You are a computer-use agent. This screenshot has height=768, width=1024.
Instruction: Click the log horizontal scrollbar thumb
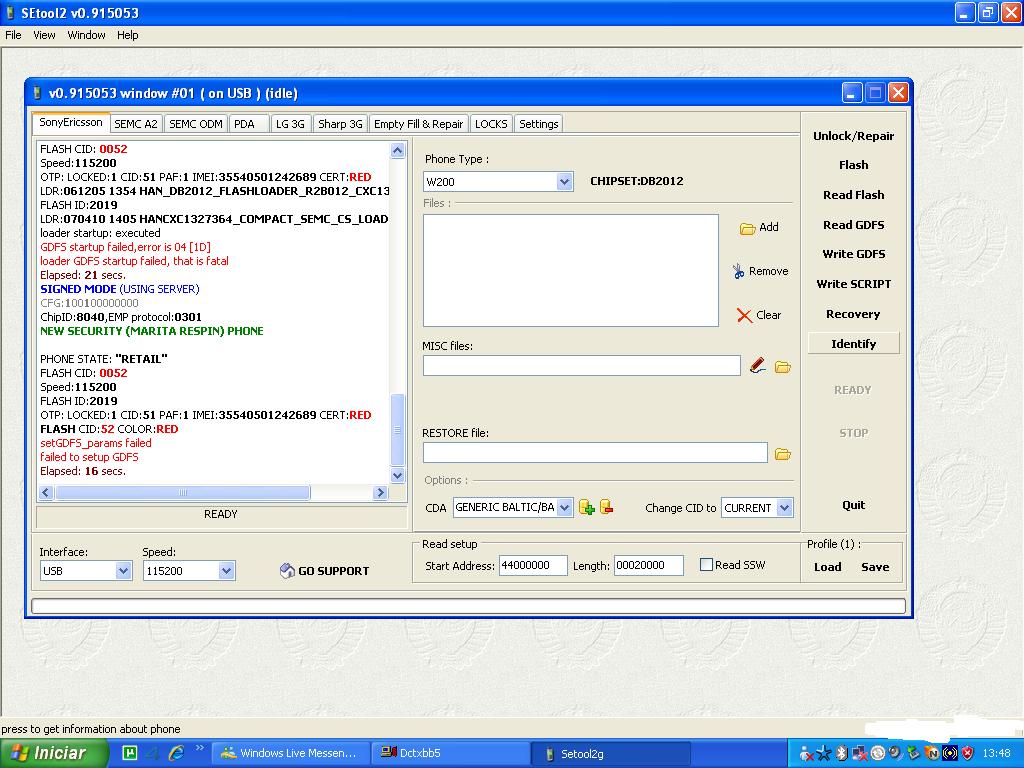pyautogui.click(x=182, y=492)
